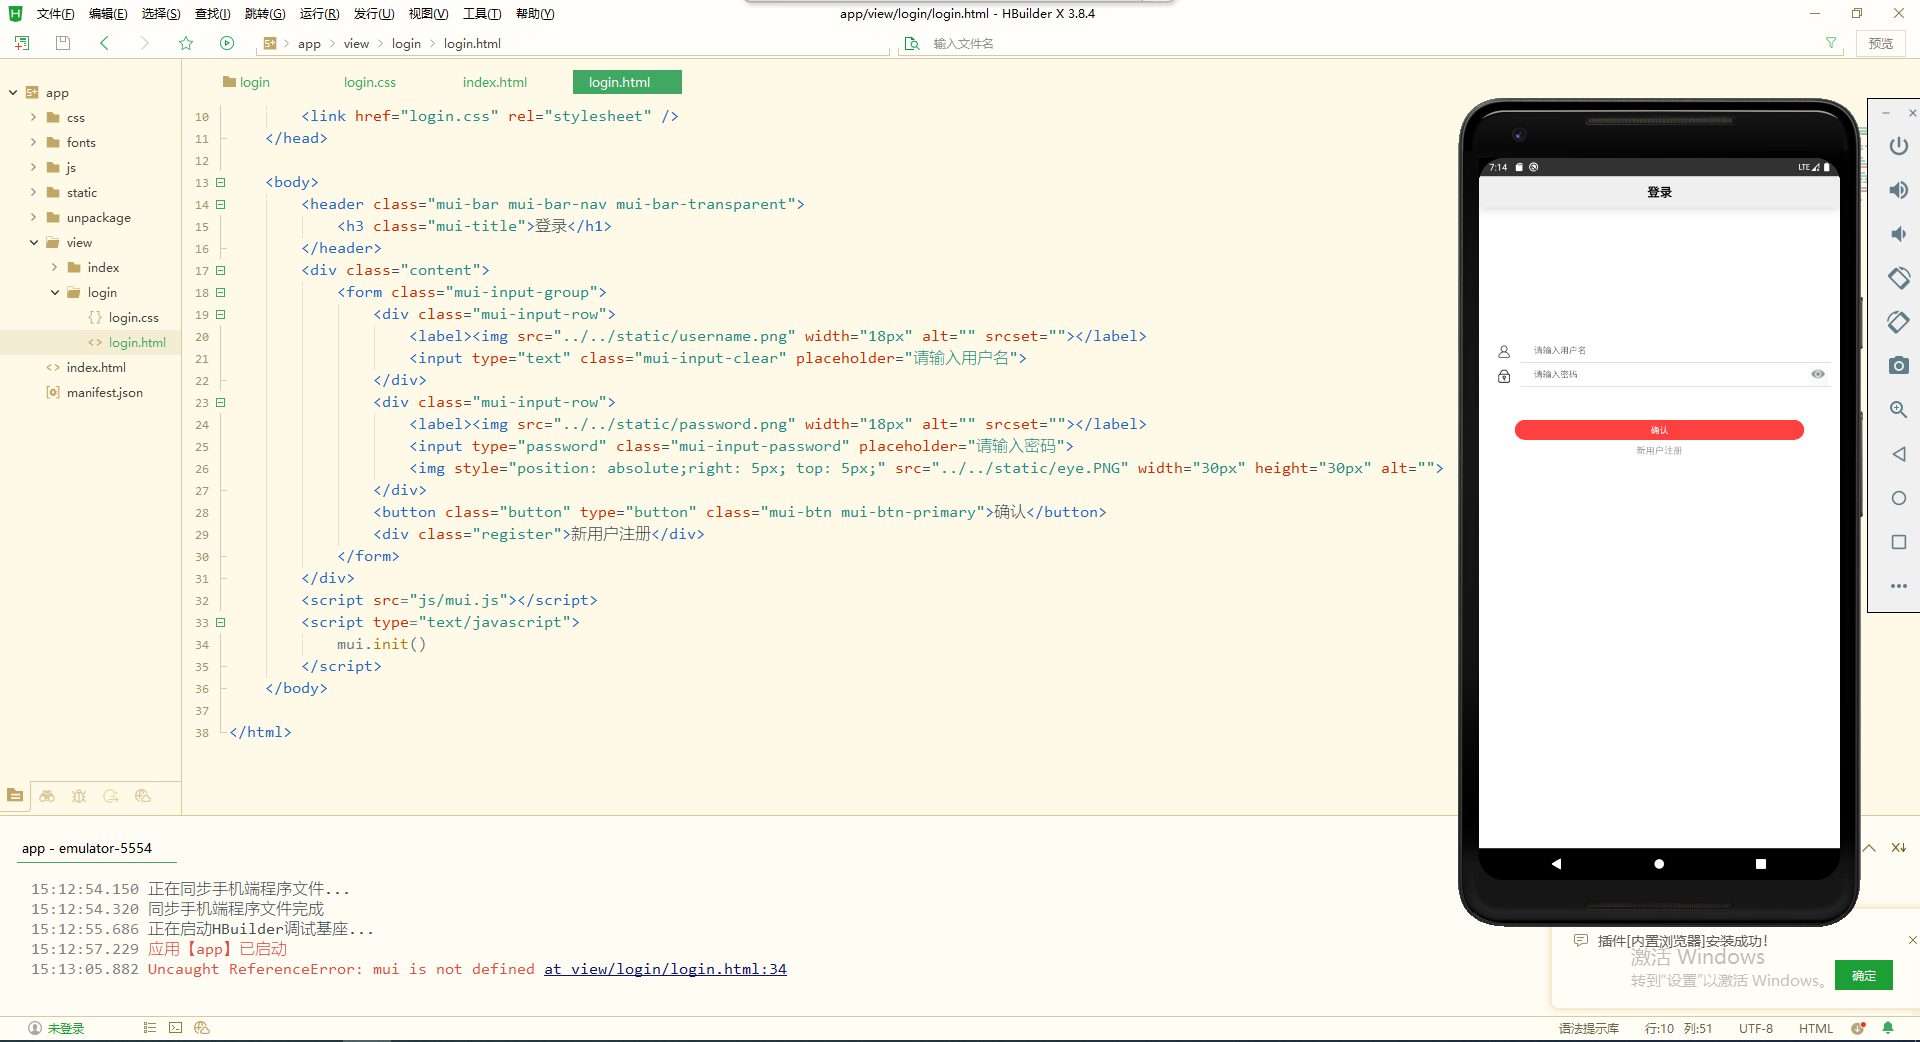Click the 未登录 login status
This screenshot has width=1920, height=1042.
coord(57,1028)
